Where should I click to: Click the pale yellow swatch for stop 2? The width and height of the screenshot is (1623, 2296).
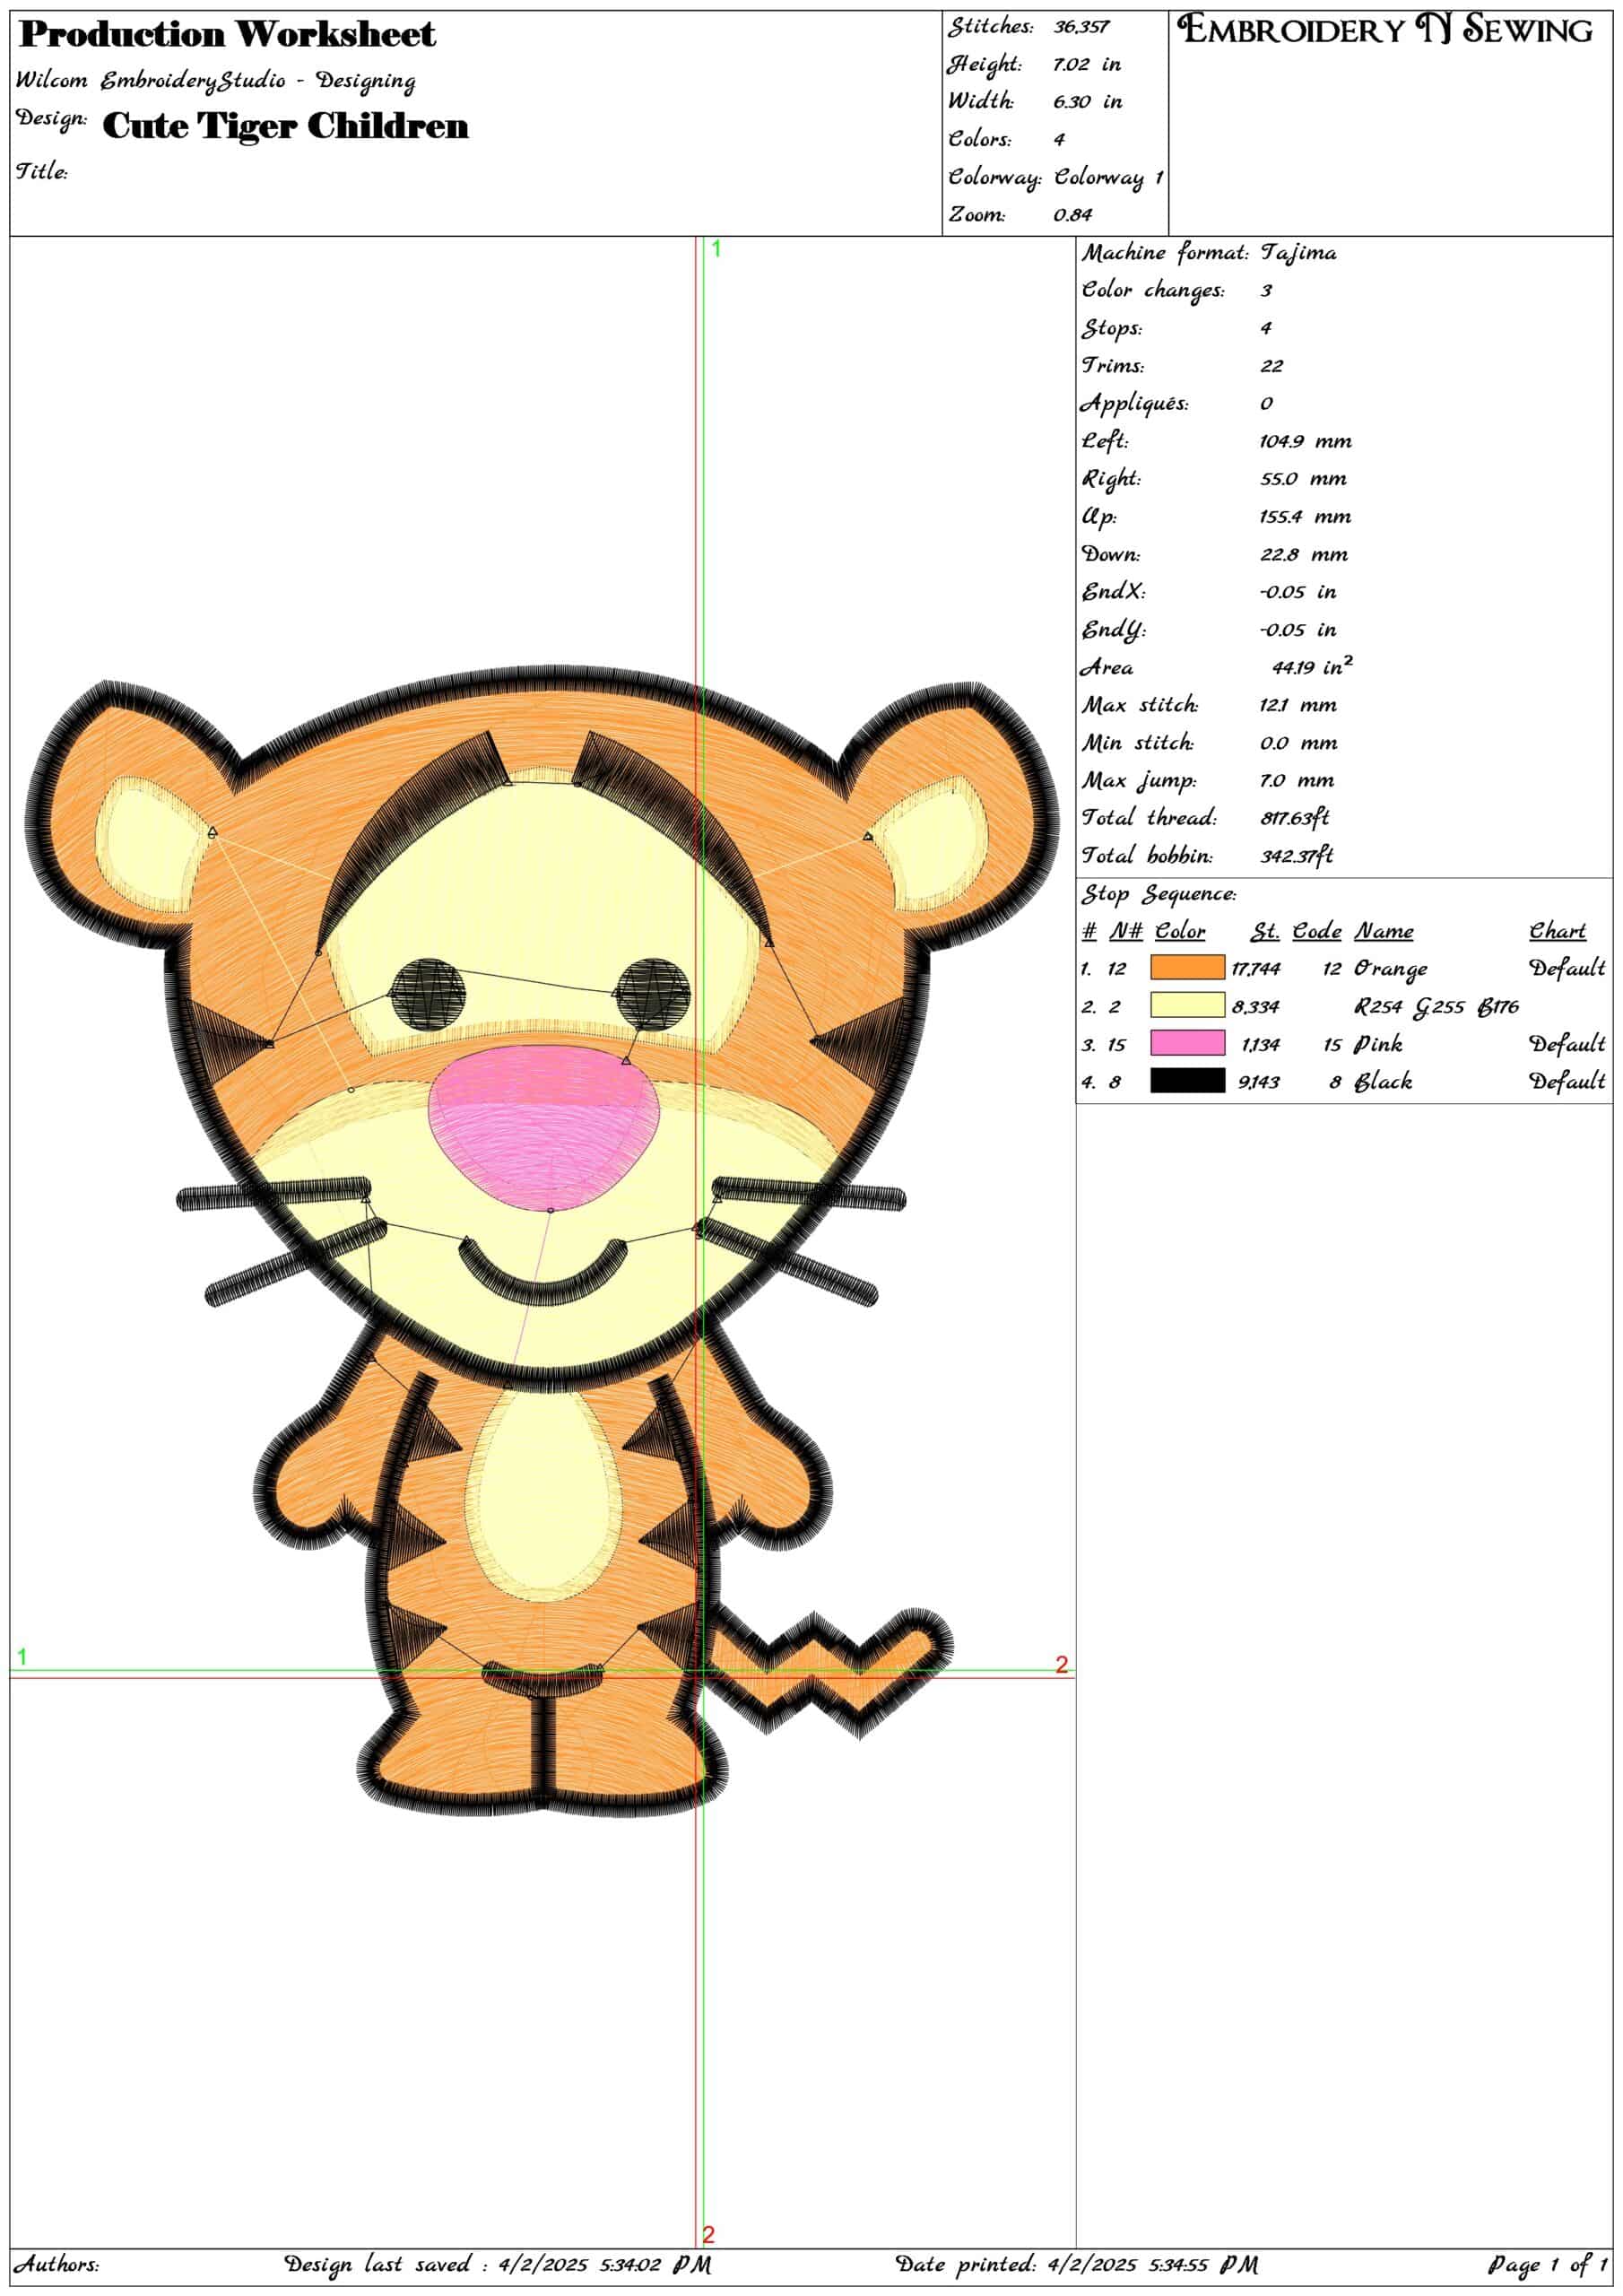pyautogui.click(x=1187, y=1005)
